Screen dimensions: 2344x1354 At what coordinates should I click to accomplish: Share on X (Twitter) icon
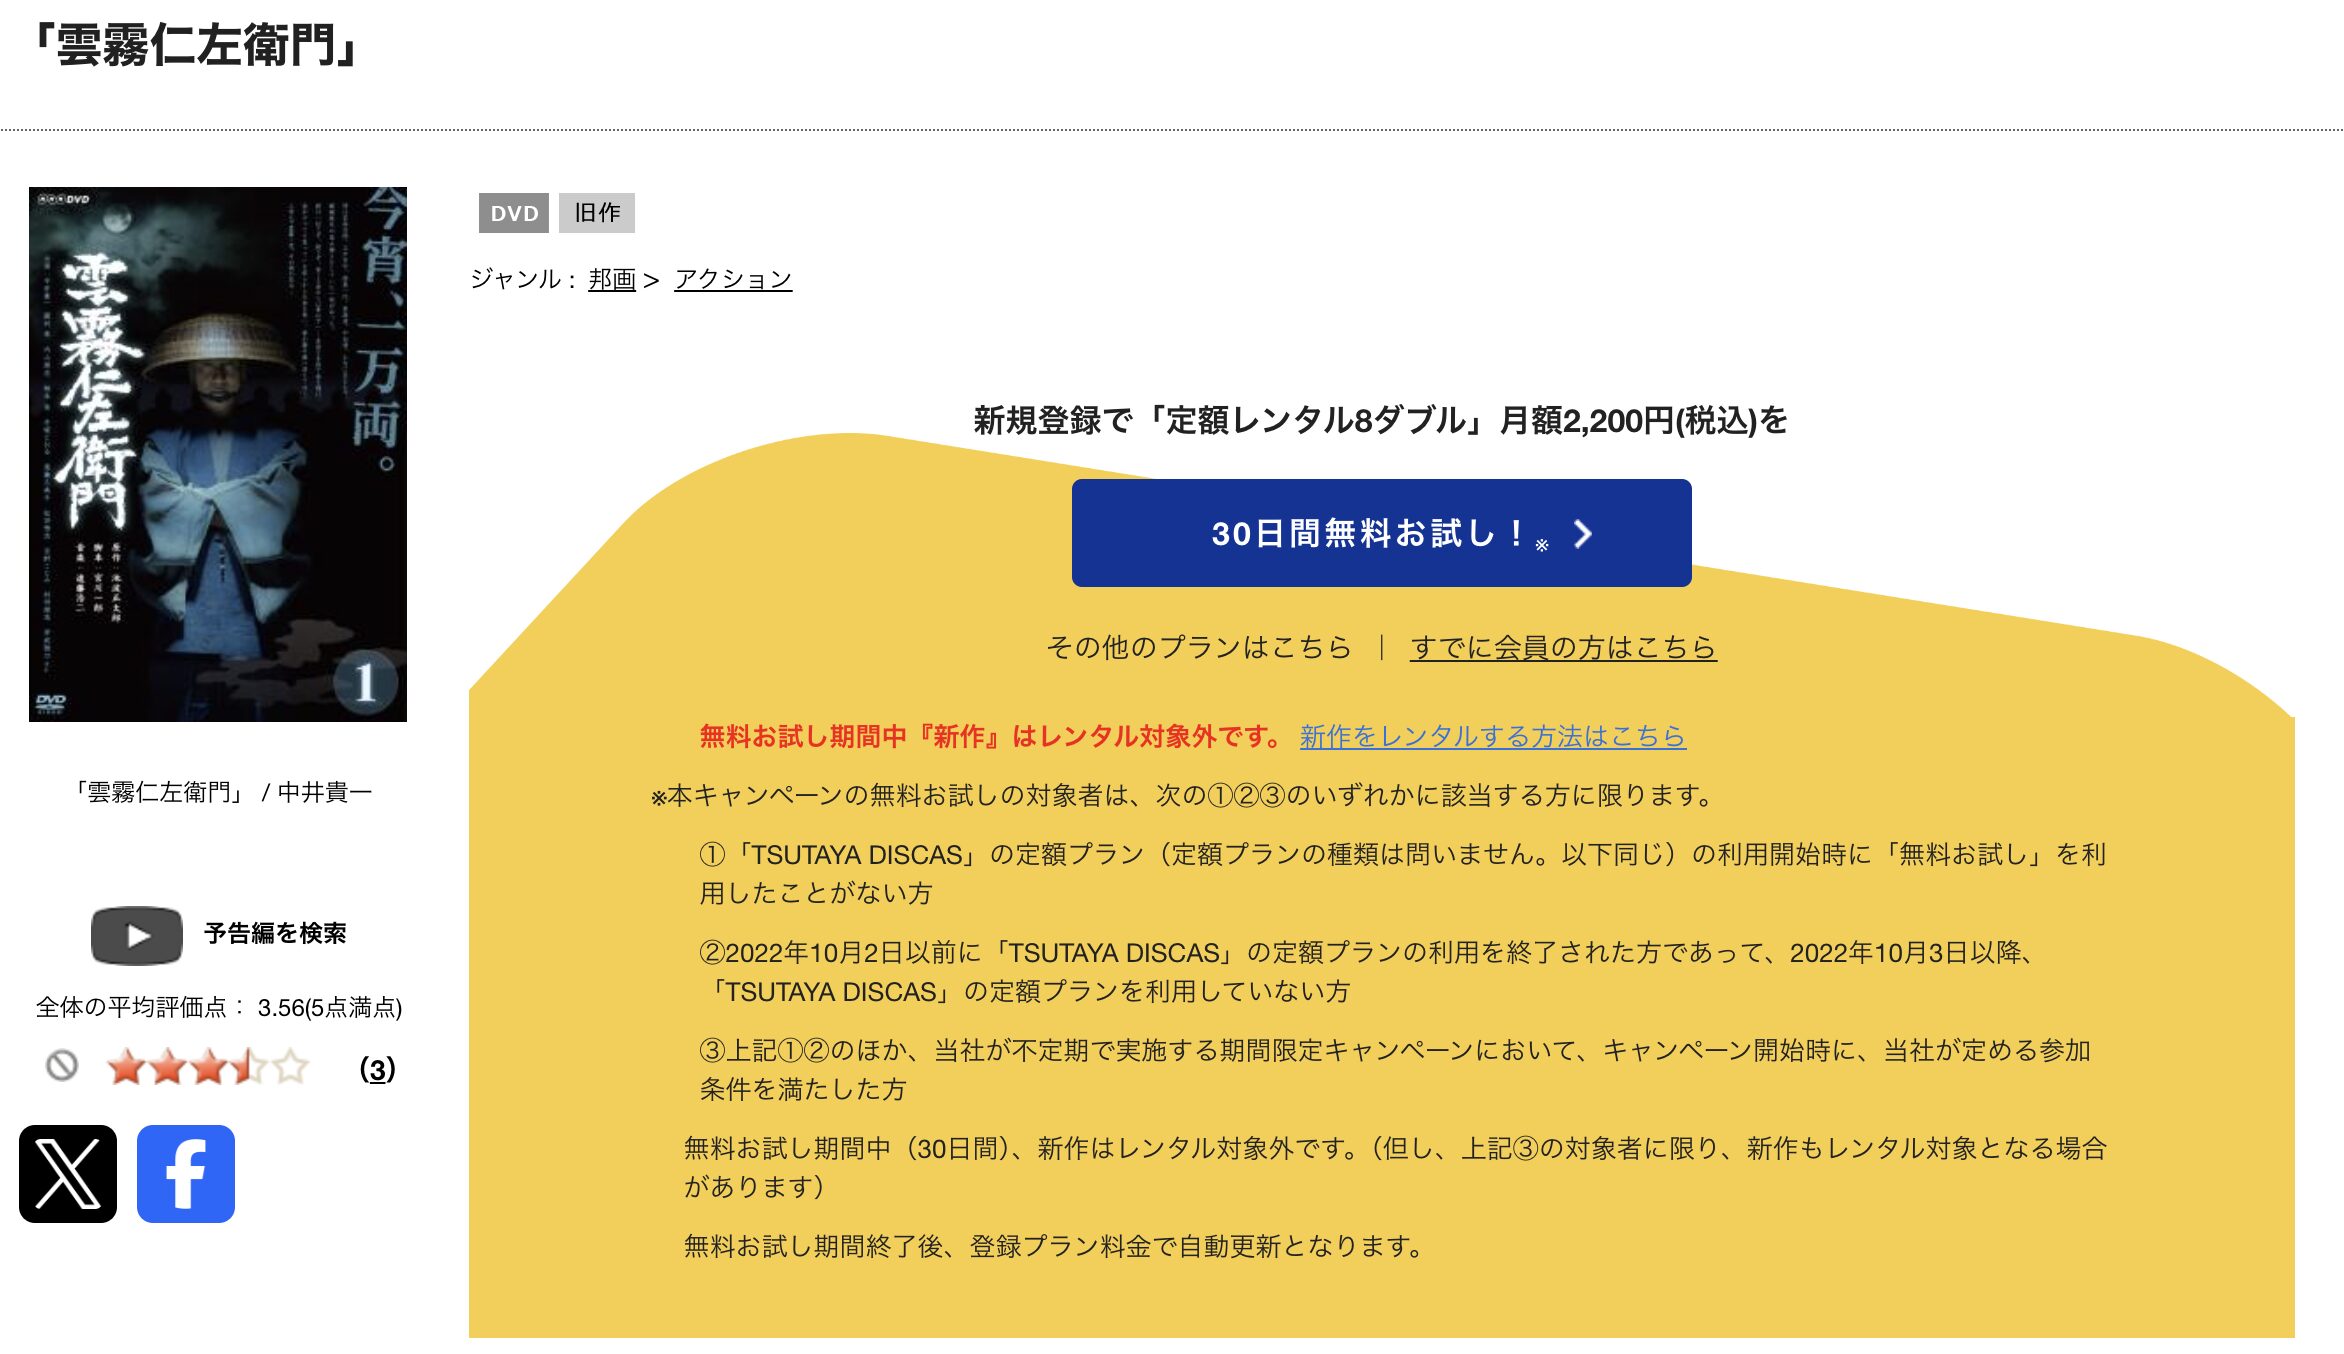68,1173
